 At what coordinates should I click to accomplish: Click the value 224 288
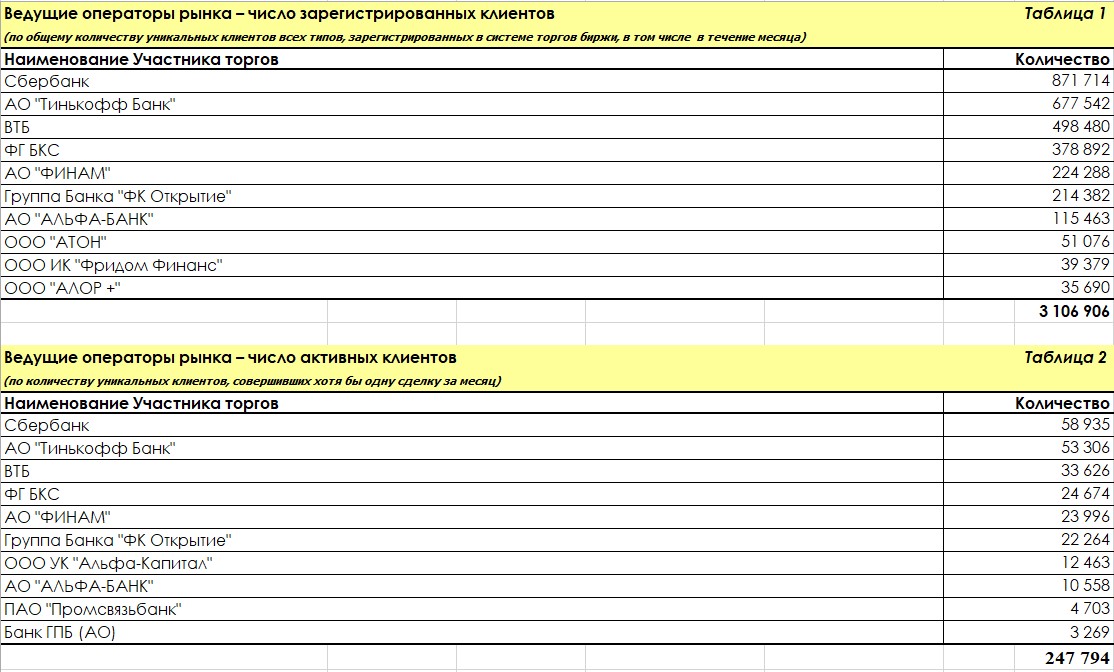tap(1081, 173)
